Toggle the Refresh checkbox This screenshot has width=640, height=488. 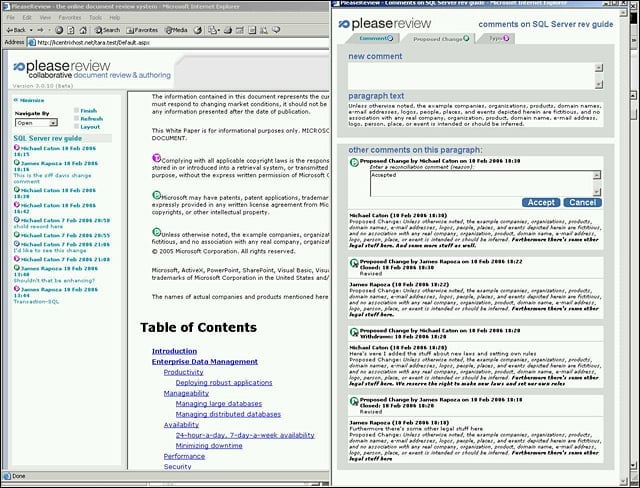click(x=76, y=119)
